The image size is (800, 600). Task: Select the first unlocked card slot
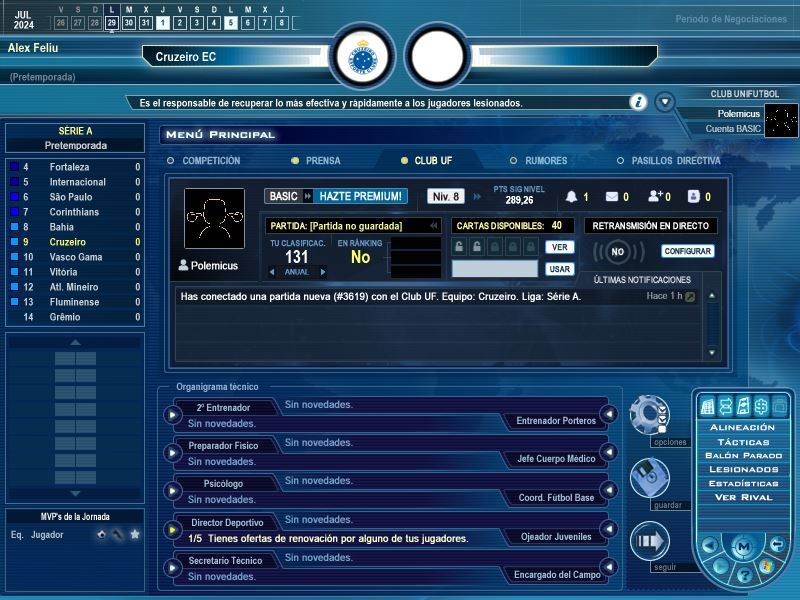pyautogui.click(x=459, y=247)
